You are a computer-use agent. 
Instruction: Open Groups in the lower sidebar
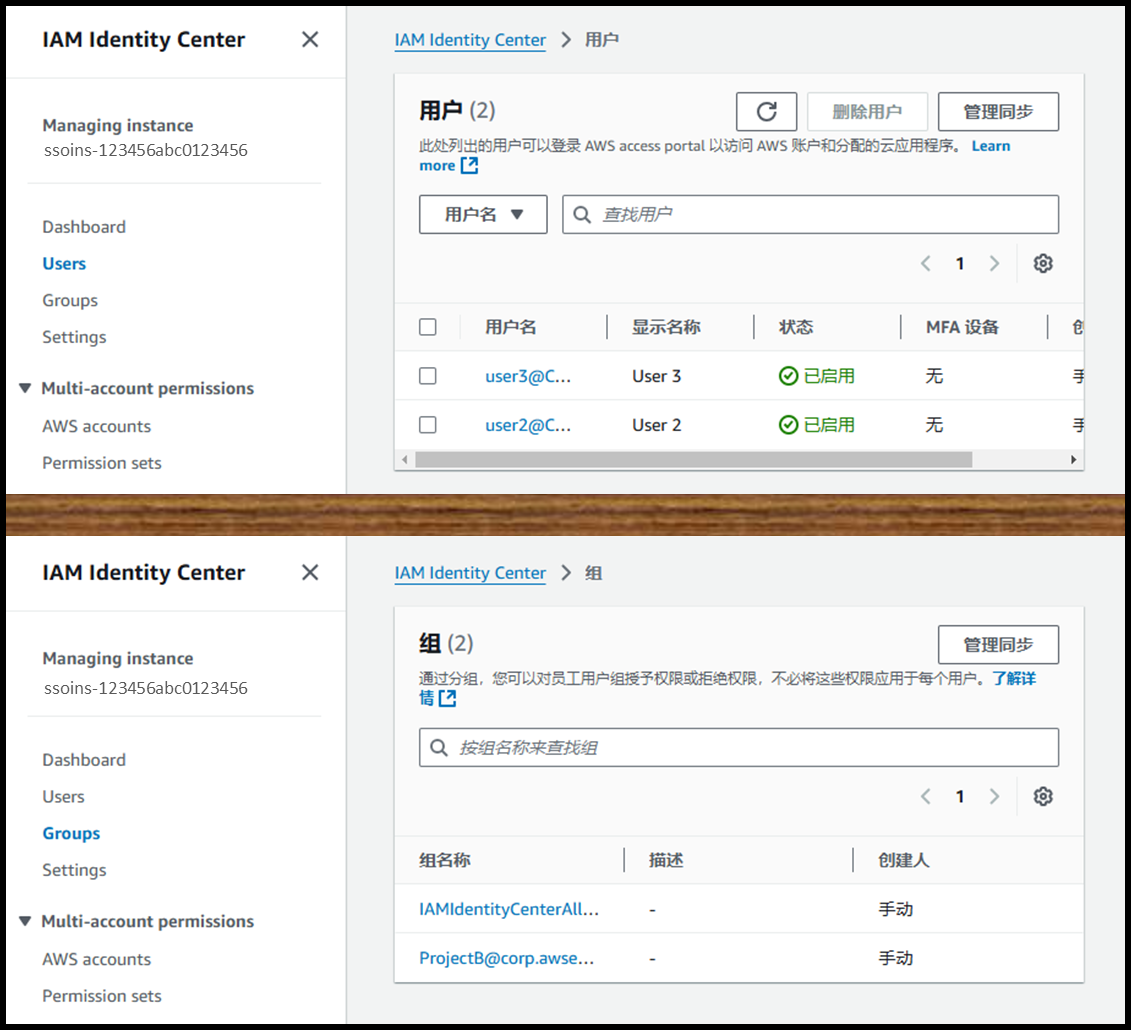point(71,834)
